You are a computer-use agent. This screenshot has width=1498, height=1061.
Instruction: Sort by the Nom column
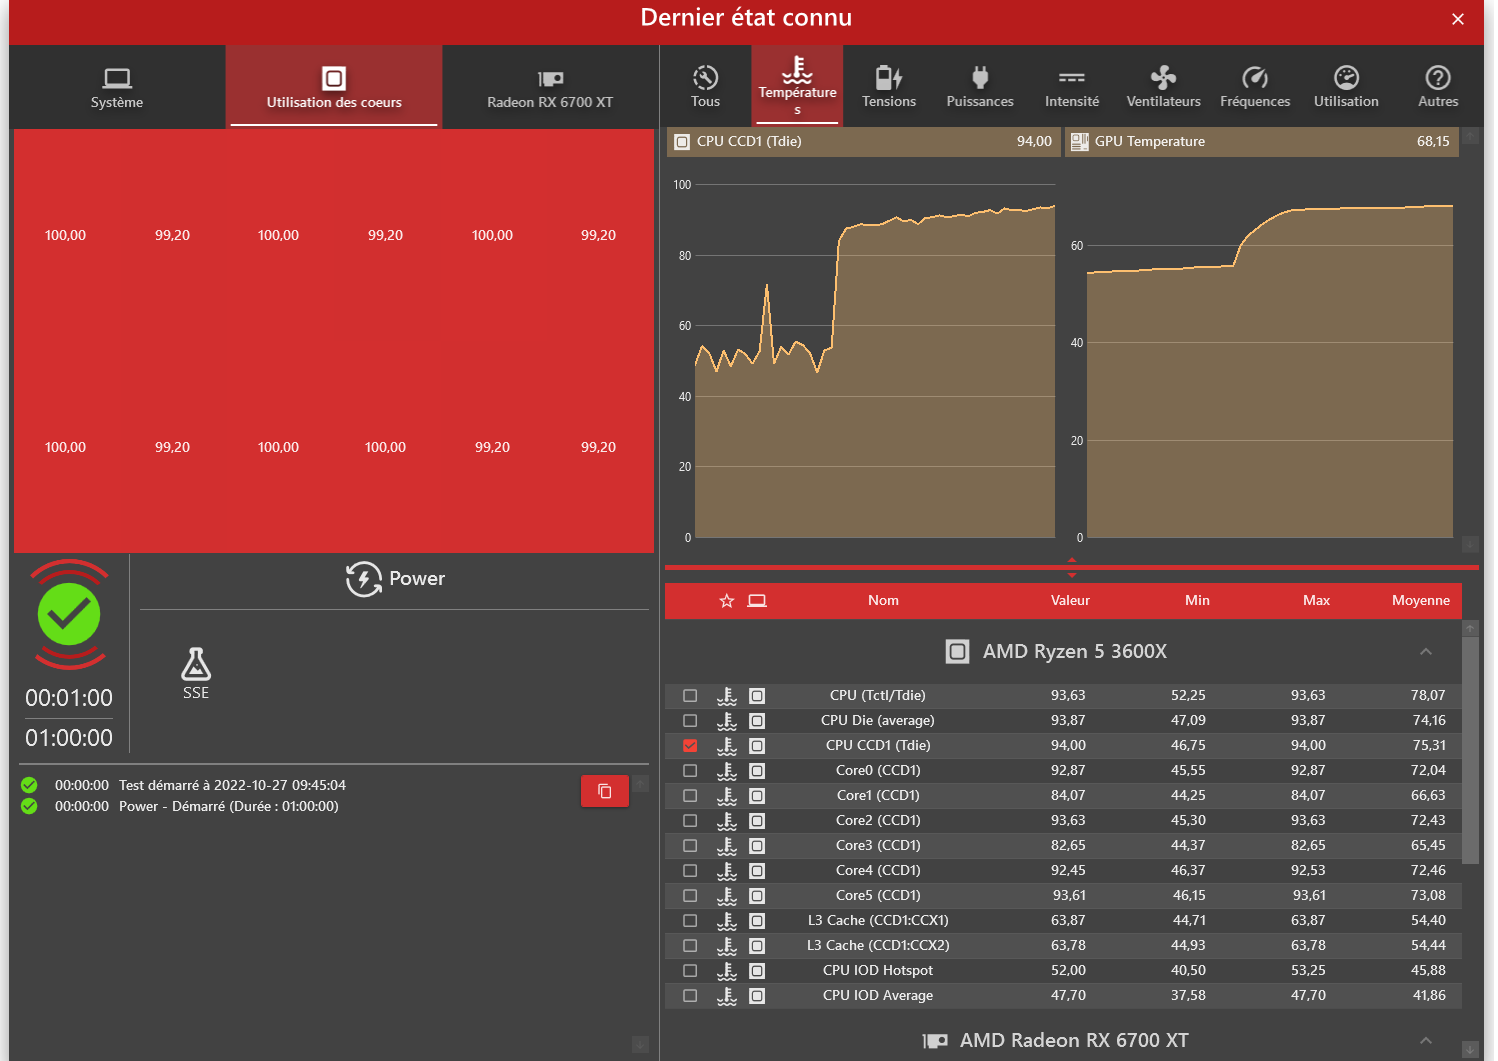(883, 601)
